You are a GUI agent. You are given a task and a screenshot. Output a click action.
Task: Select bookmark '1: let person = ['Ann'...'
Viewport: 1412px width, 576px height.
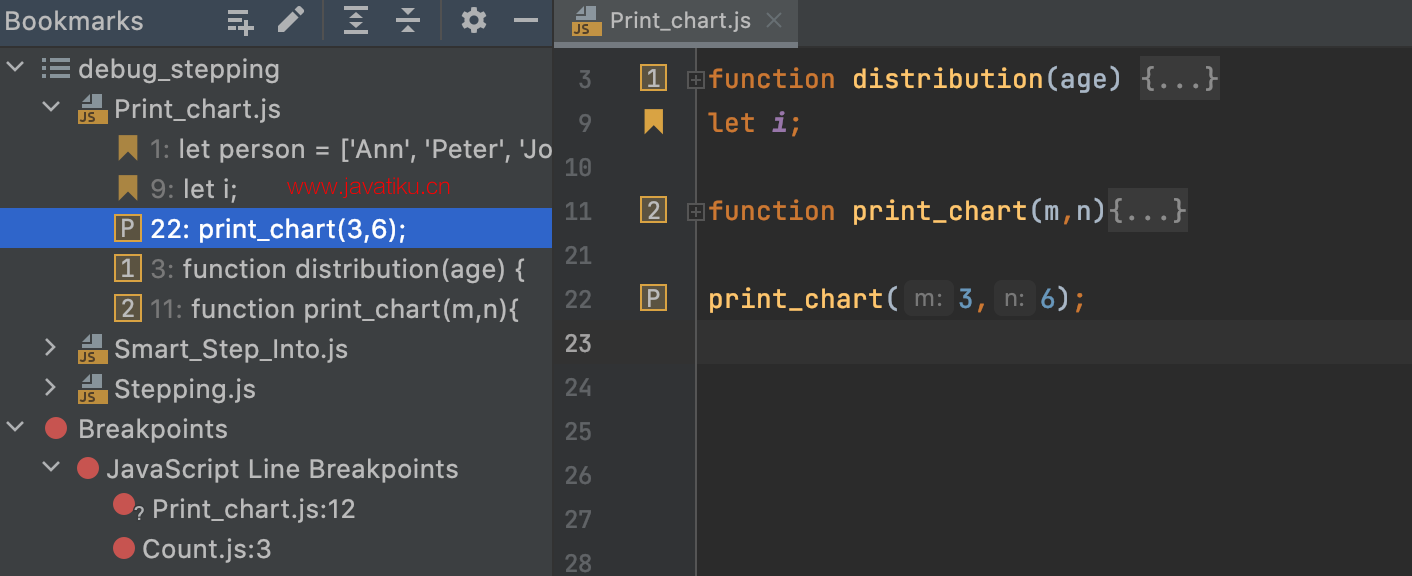(276, 149)
